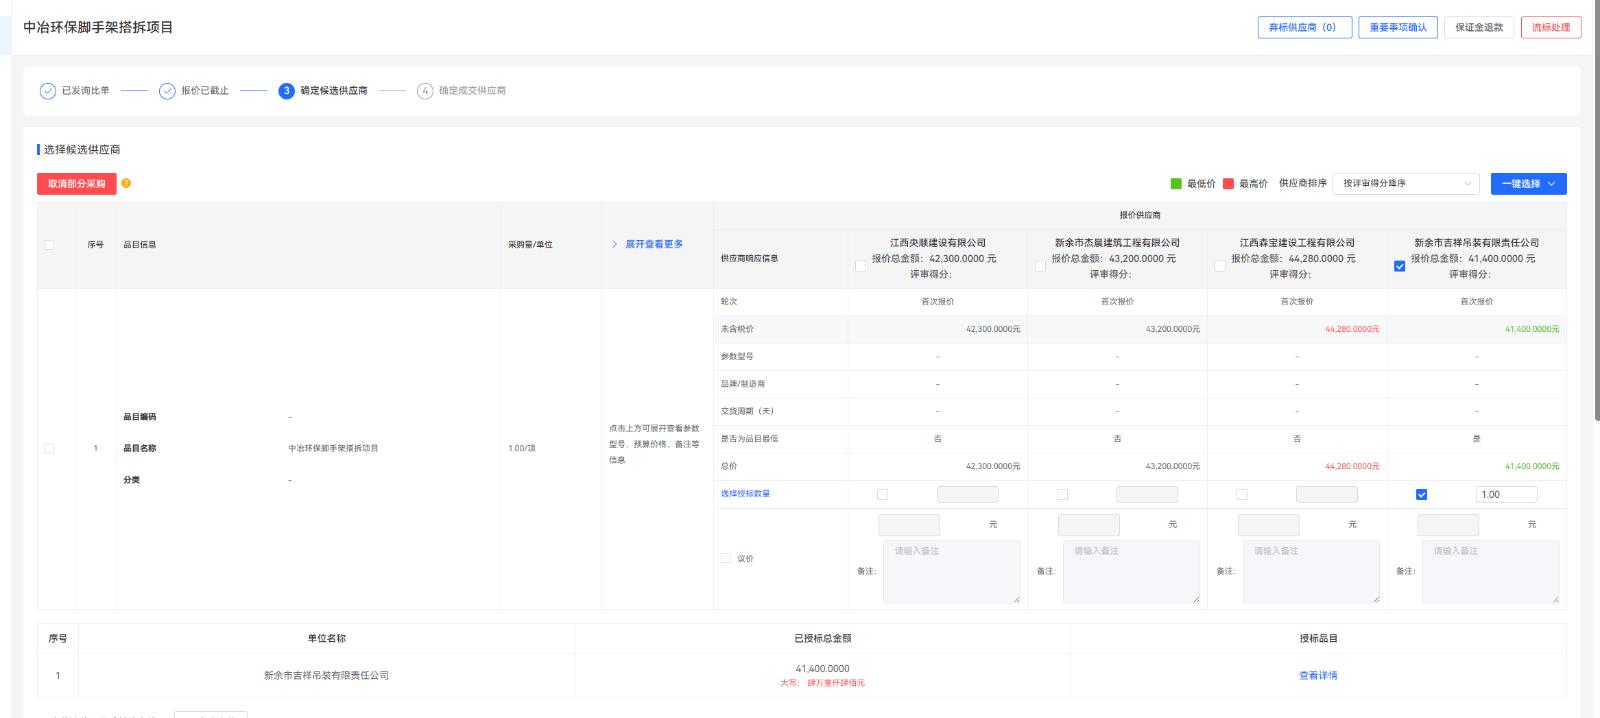Expand the 一键选择 dropdown button
The width and height of the screenshot is (1600, 718).
coord(1528,184)
